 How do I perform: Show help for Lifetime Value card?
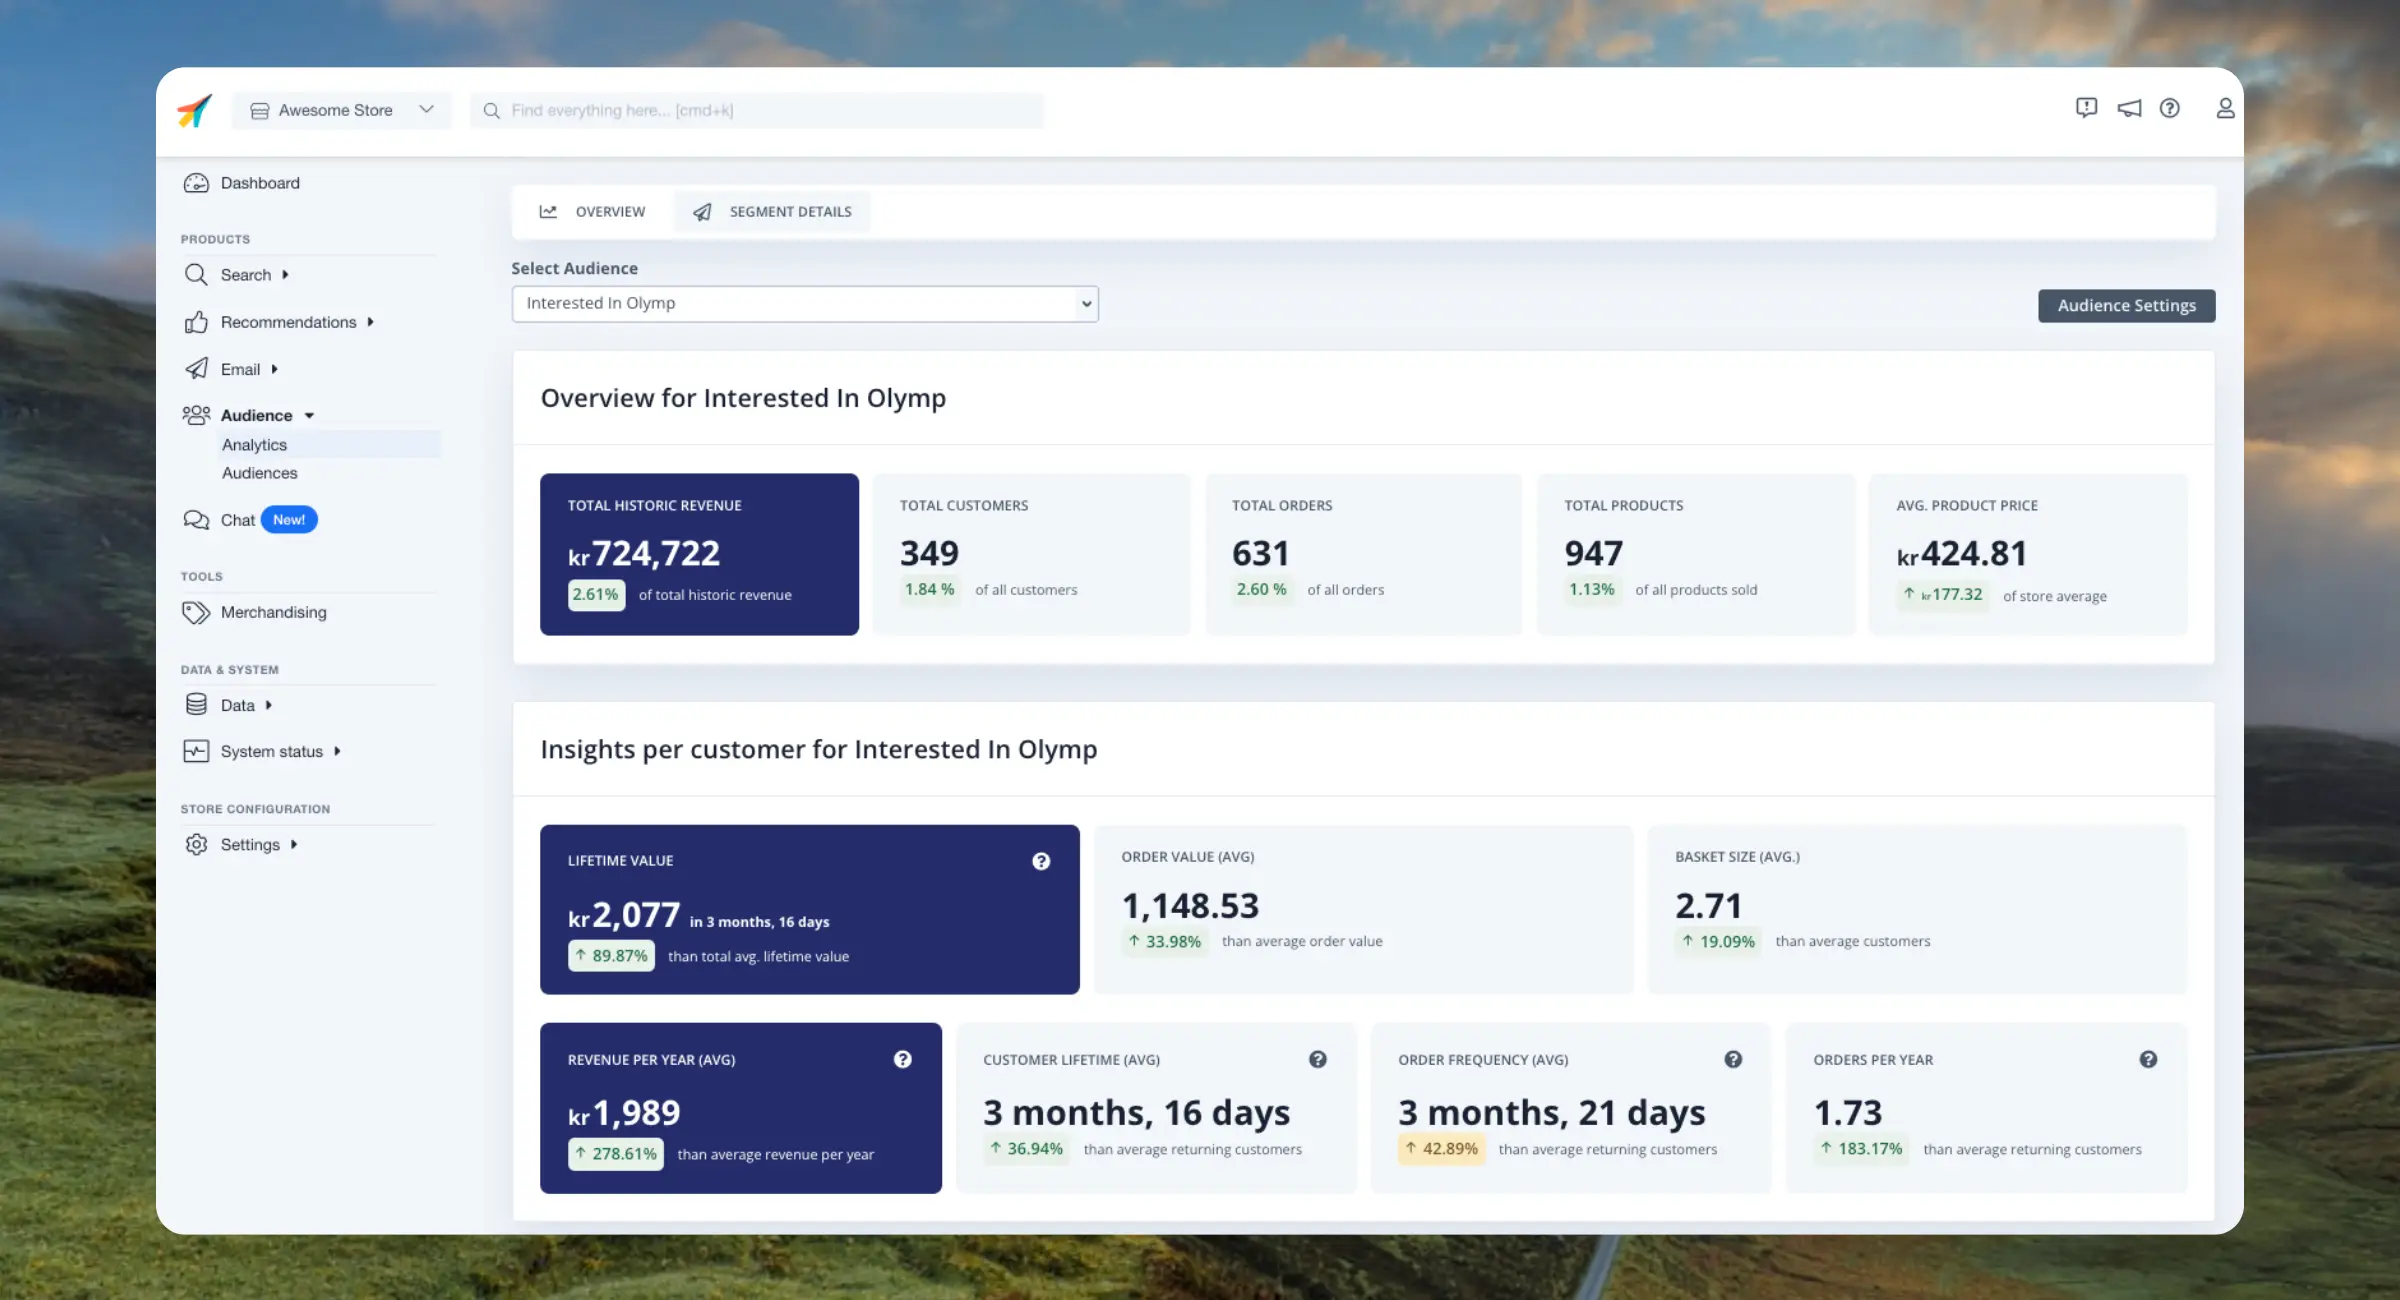pos(1041,861)
